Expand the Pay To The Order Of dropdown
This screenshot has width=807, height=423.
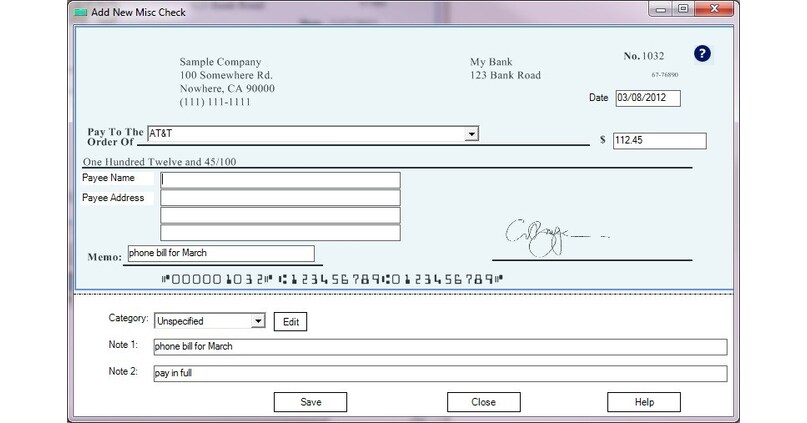(470, 133)
